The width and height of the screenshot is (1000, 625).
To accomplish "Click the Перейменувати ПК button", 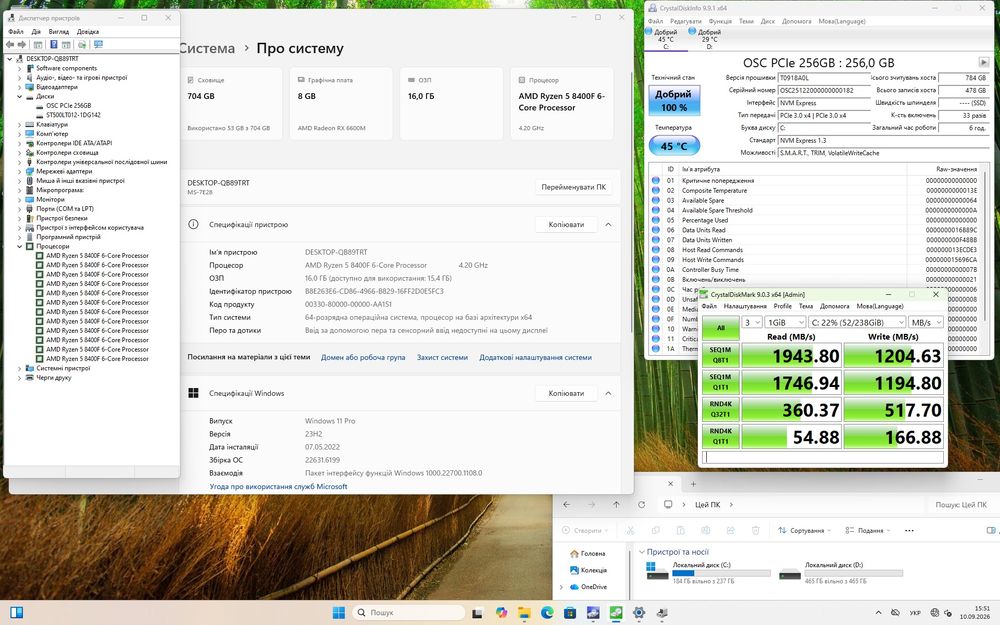I will (573, 187).
